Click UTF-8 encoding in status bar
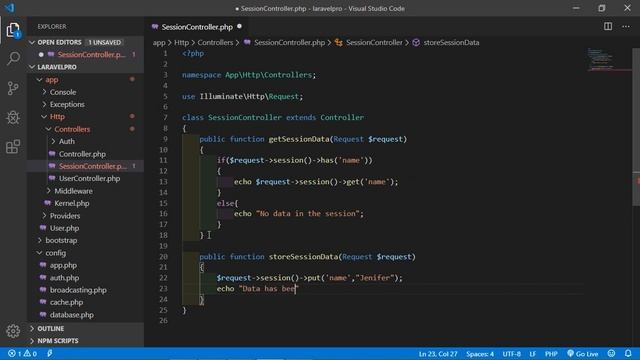Image resolution: width=640 pixels, height=360 pixels. click(511, 354)
